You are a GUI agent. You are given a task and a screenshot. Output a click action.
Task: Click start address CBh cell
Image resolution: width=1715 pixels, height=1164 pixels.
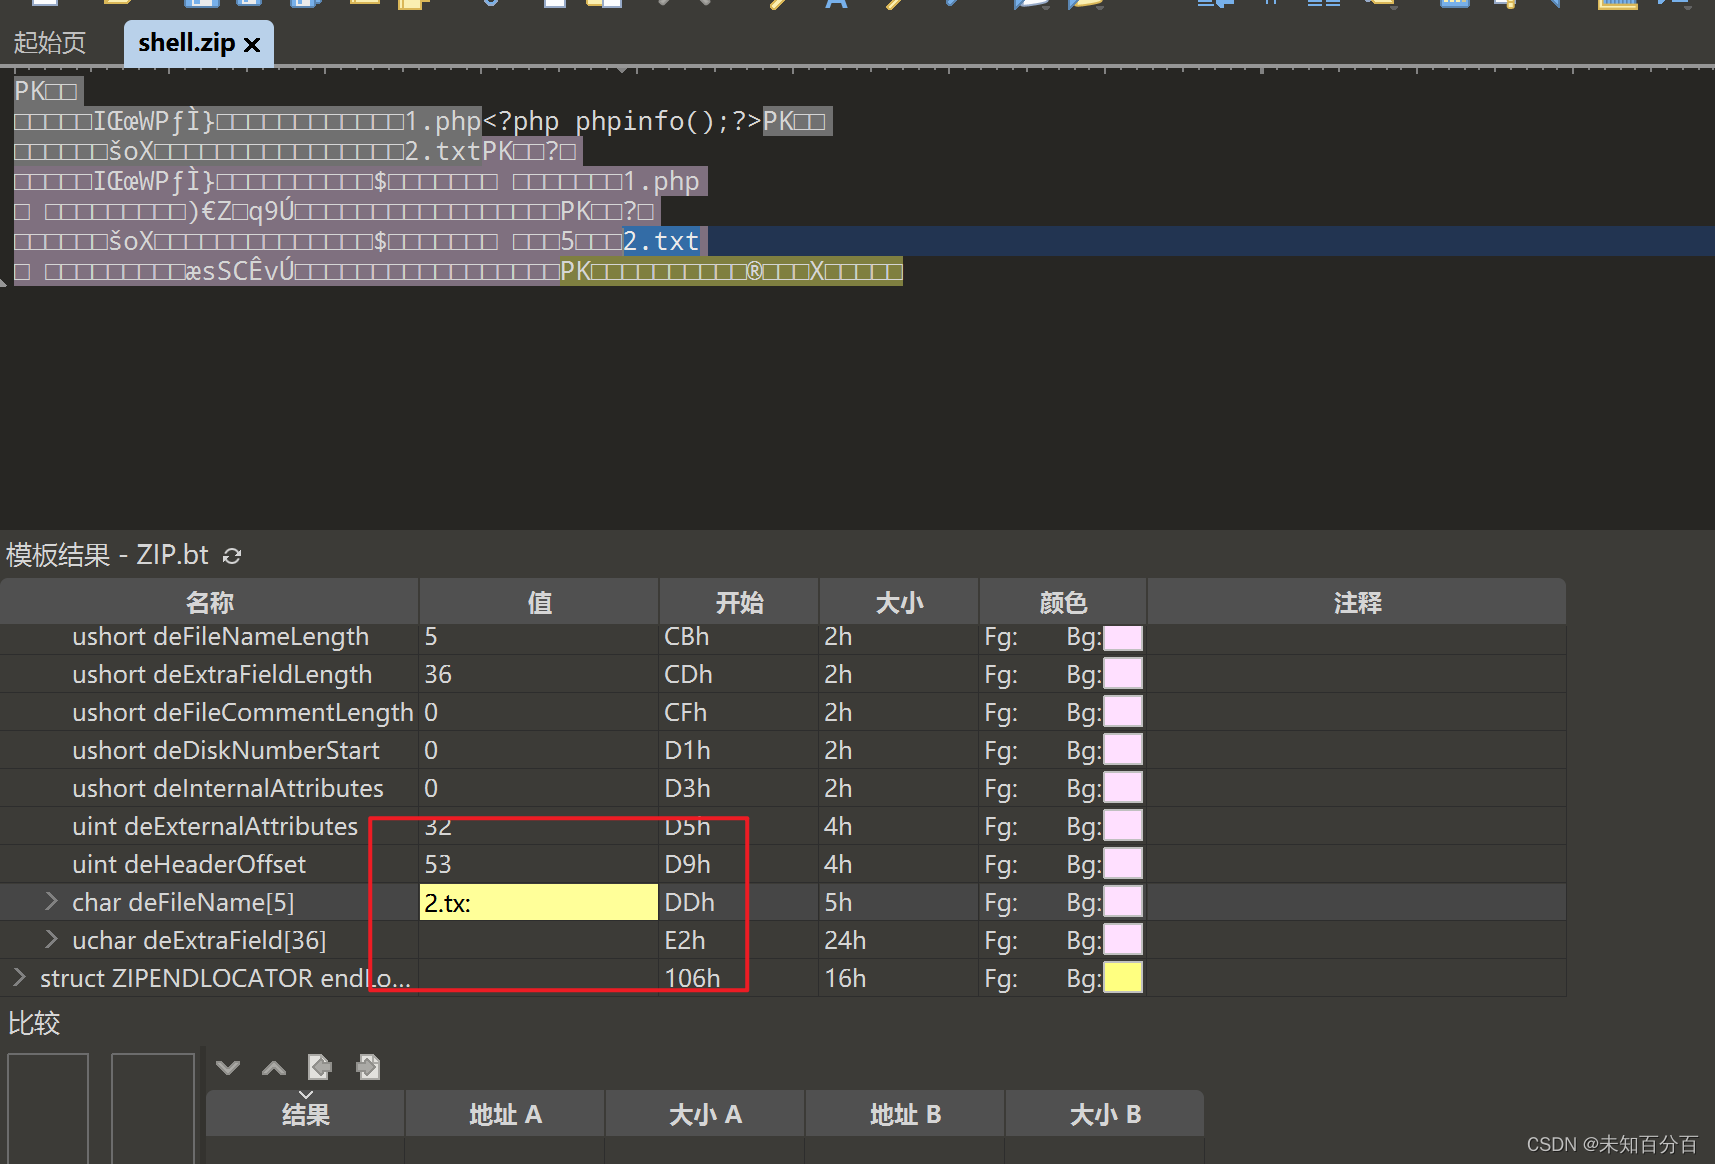[x=687, y=636]
